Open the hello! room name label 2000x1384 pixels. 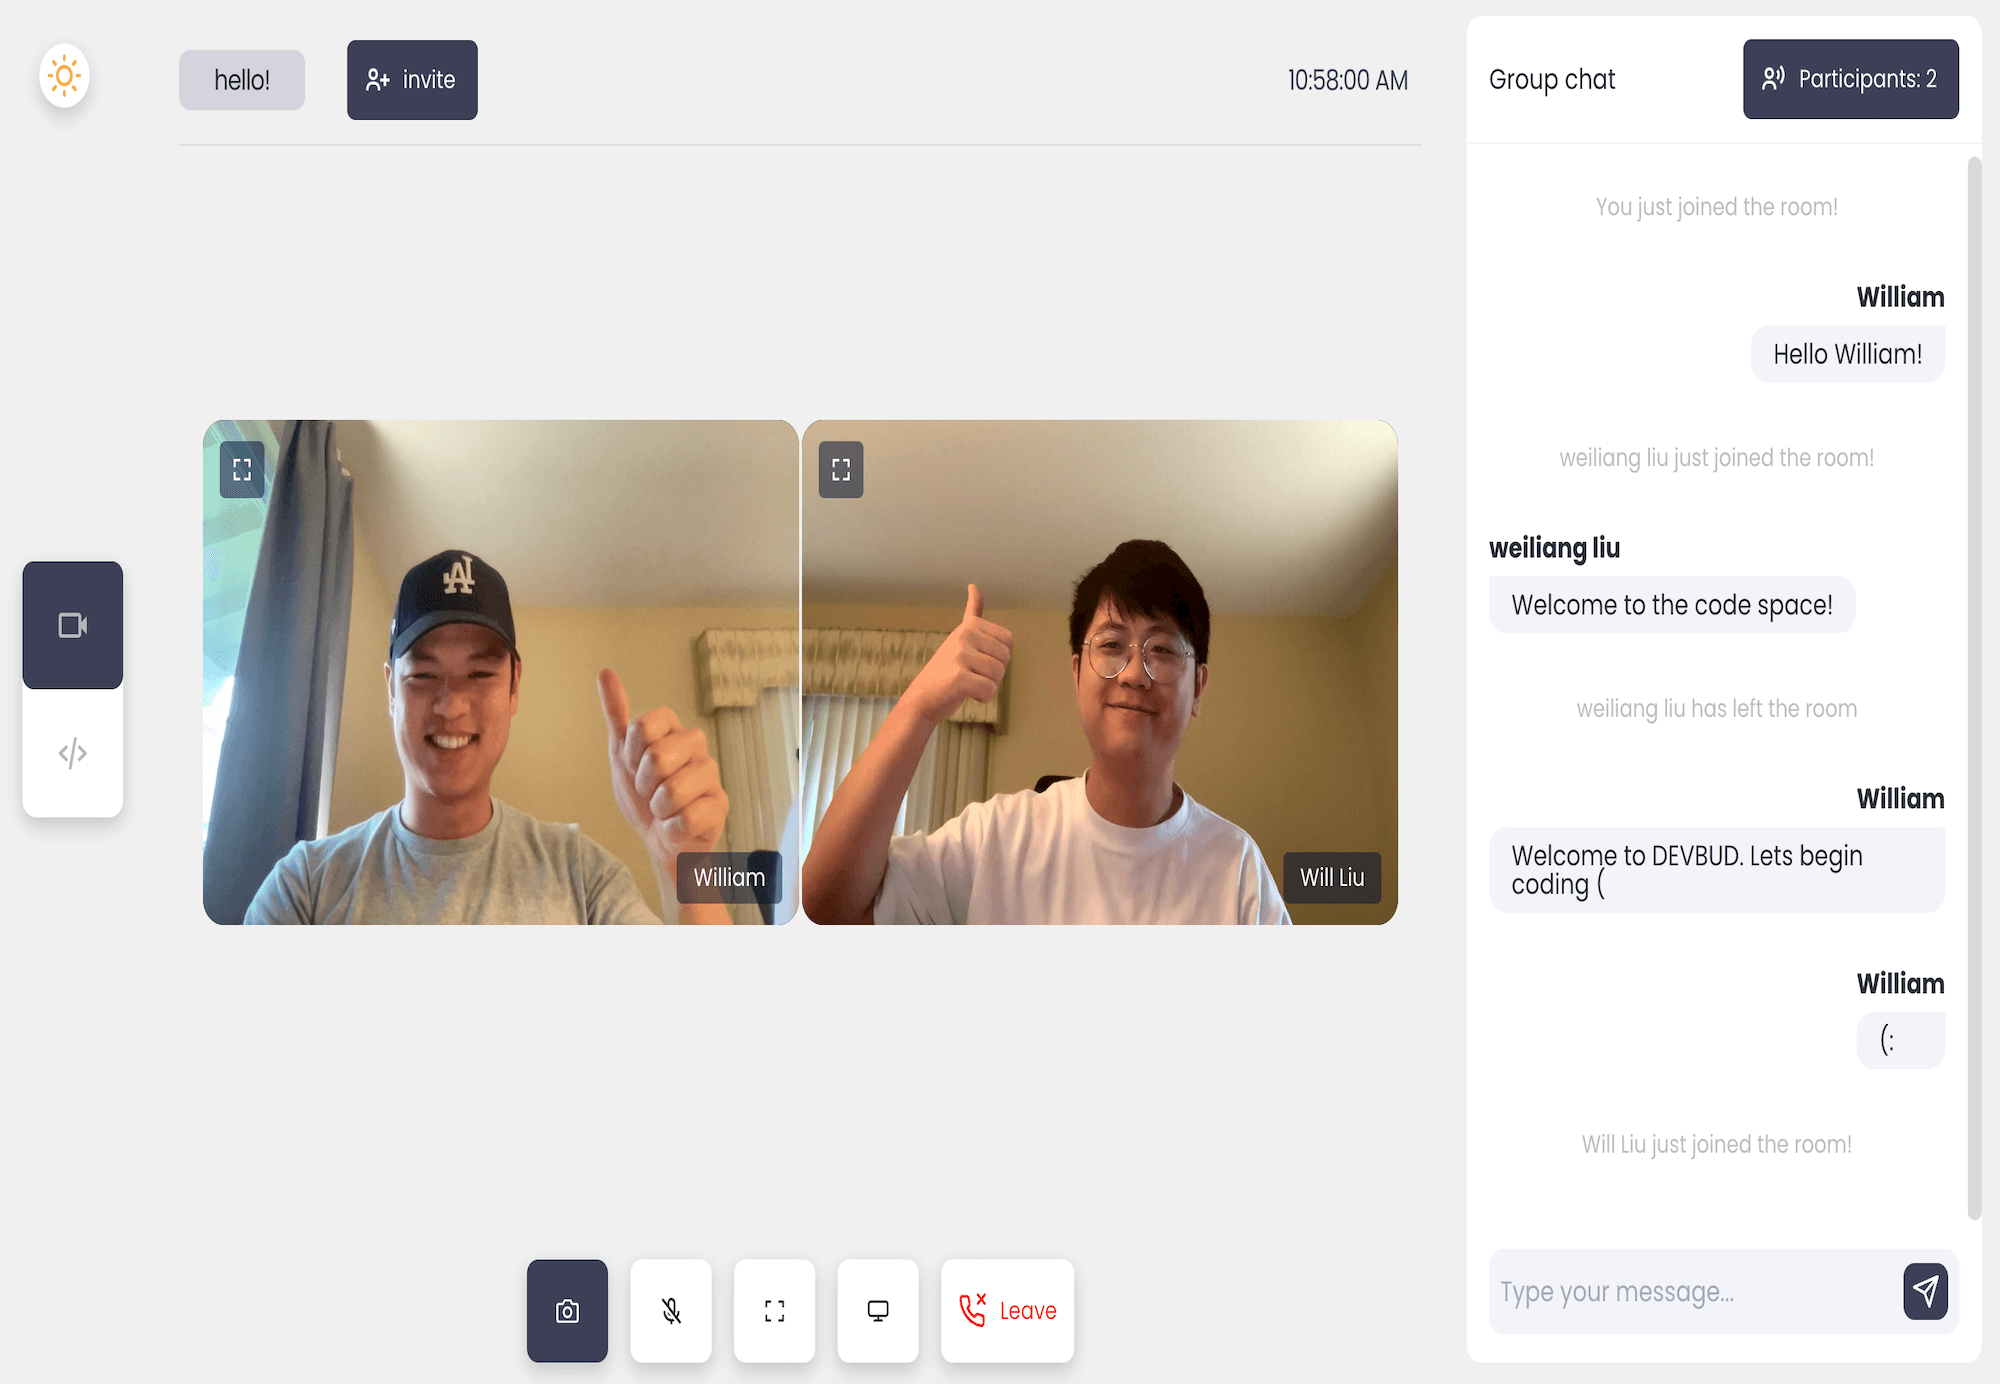[x=242, y=80]
